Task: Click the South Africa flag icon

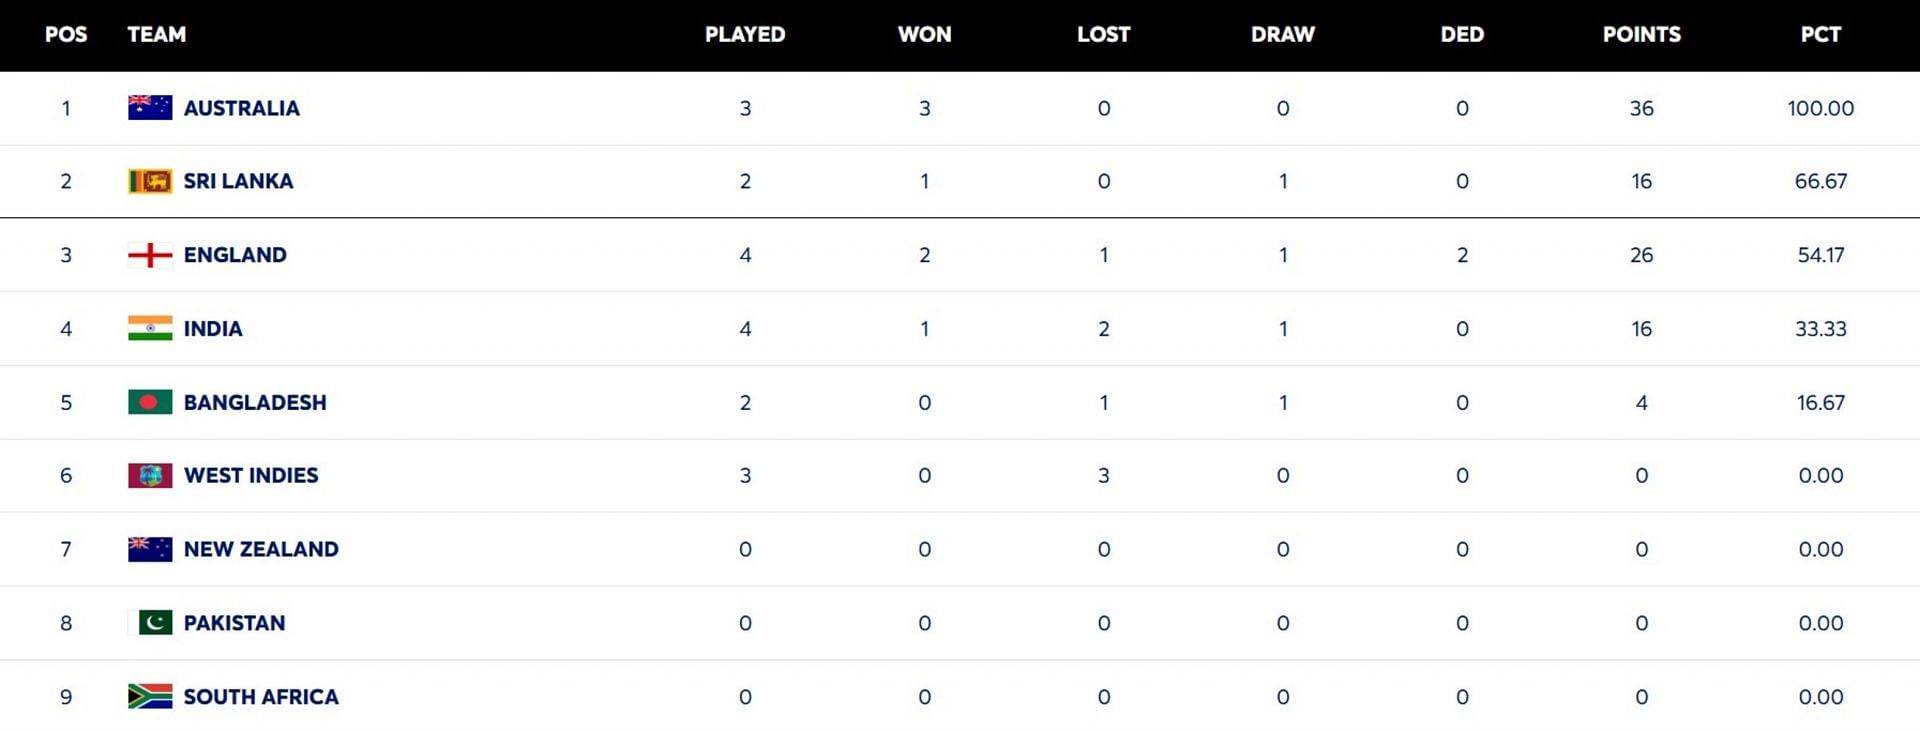Action: pos(150,696)
